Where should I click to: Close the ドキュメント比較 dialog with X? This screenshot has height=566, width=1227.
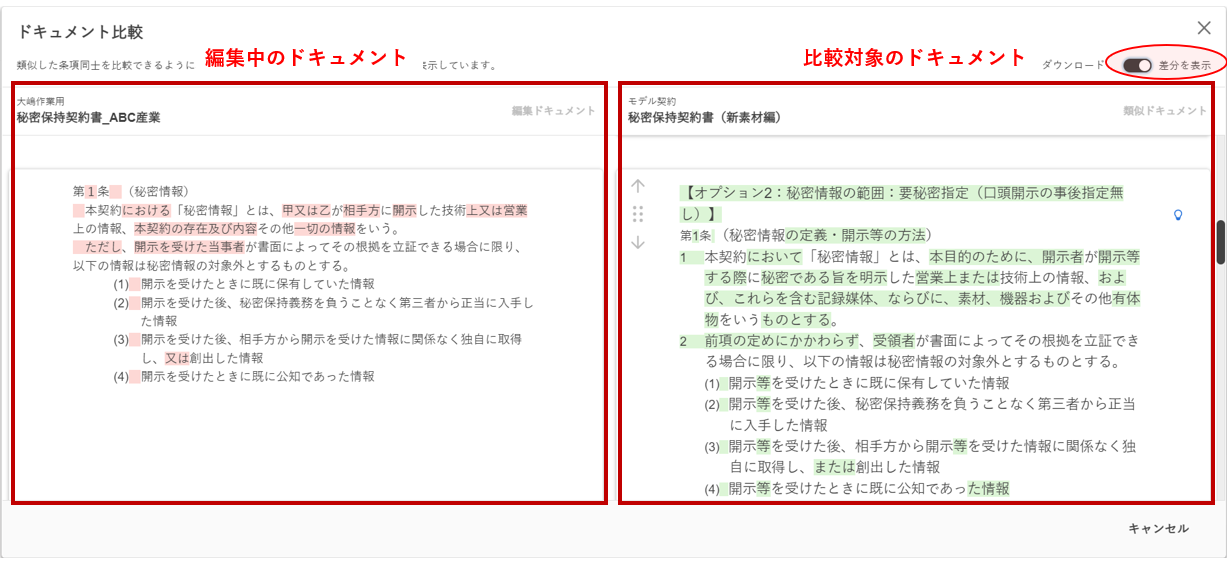(x=1204, y=29)
